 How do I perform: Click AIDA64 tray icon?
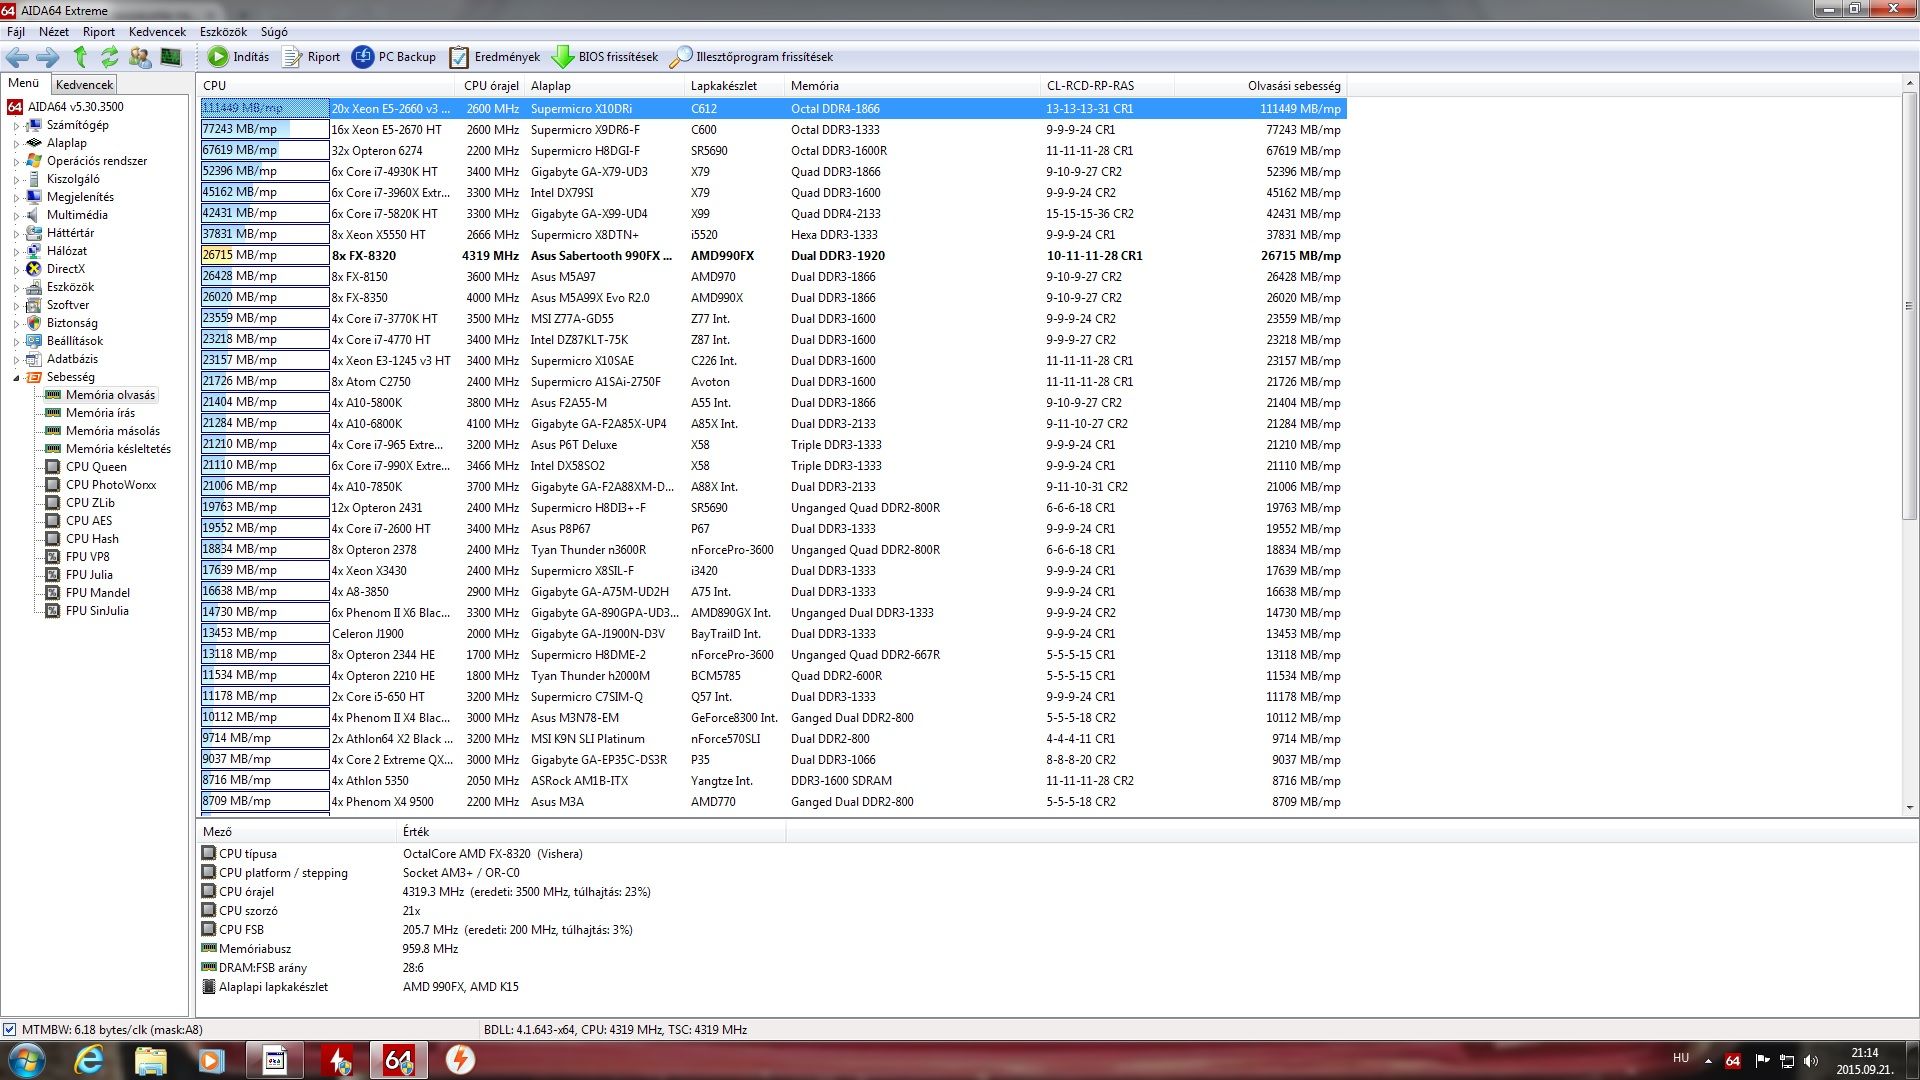[1733, 1060]
